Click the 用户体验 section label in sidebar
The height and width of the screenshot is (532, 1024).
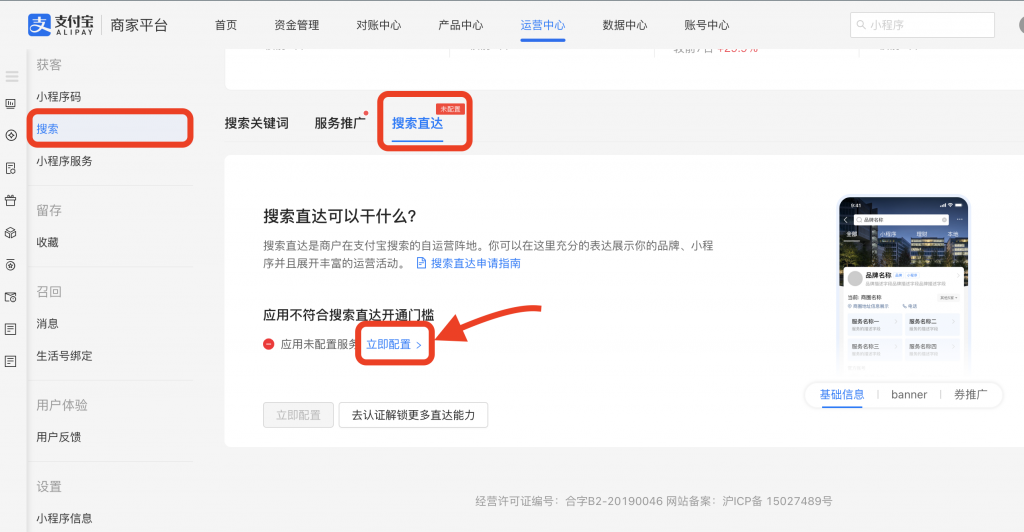tap(62, 405)
